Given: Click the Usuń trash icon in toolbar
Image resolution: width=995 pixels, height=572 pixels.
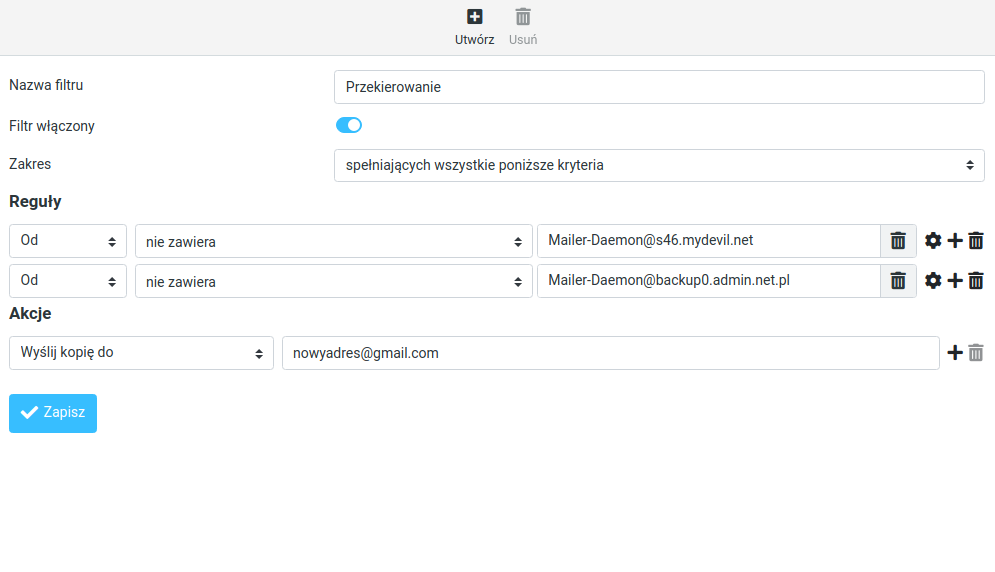Looking at the screenshot, I should tap(523, 17).
